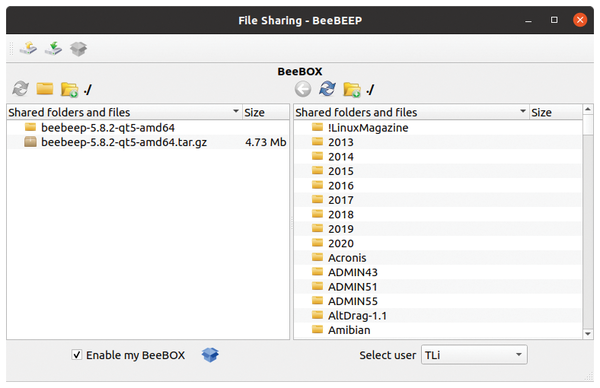Click the gray box toolbar icon

point(78,49)
